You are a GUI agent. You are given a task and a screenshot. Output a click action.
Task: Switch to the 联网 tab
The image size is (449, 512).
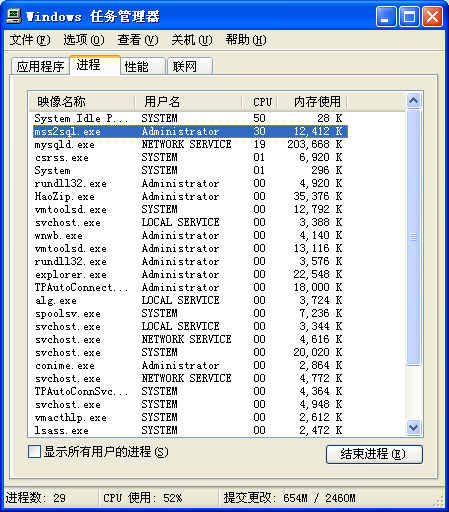click(190, 66)
